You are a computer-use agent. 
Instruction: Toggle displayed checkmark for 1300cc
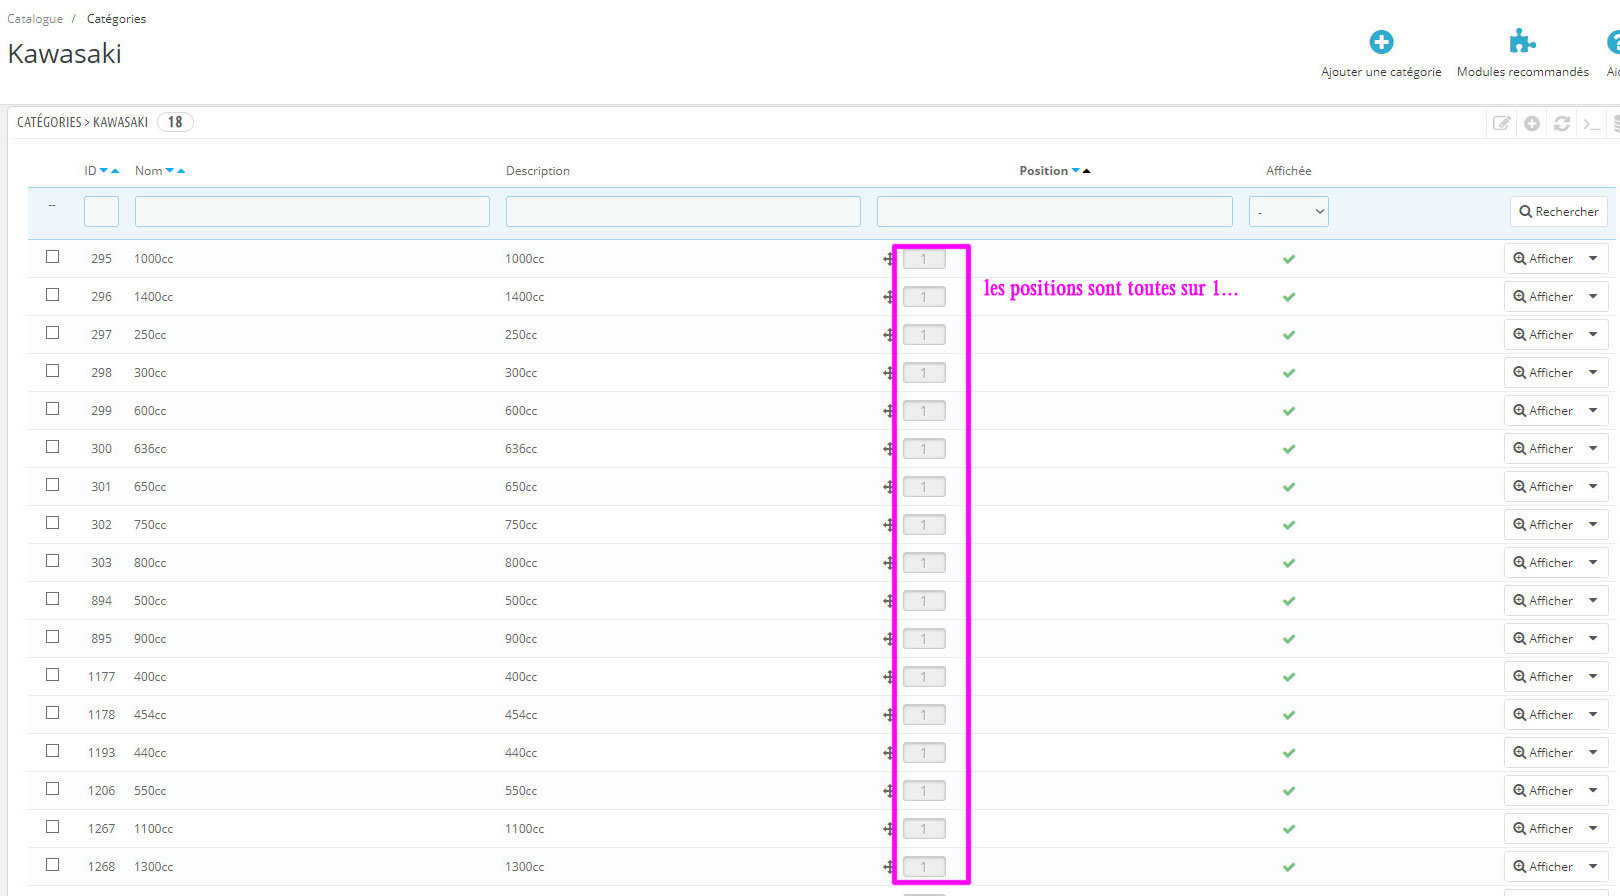[x=1289, y=867]
